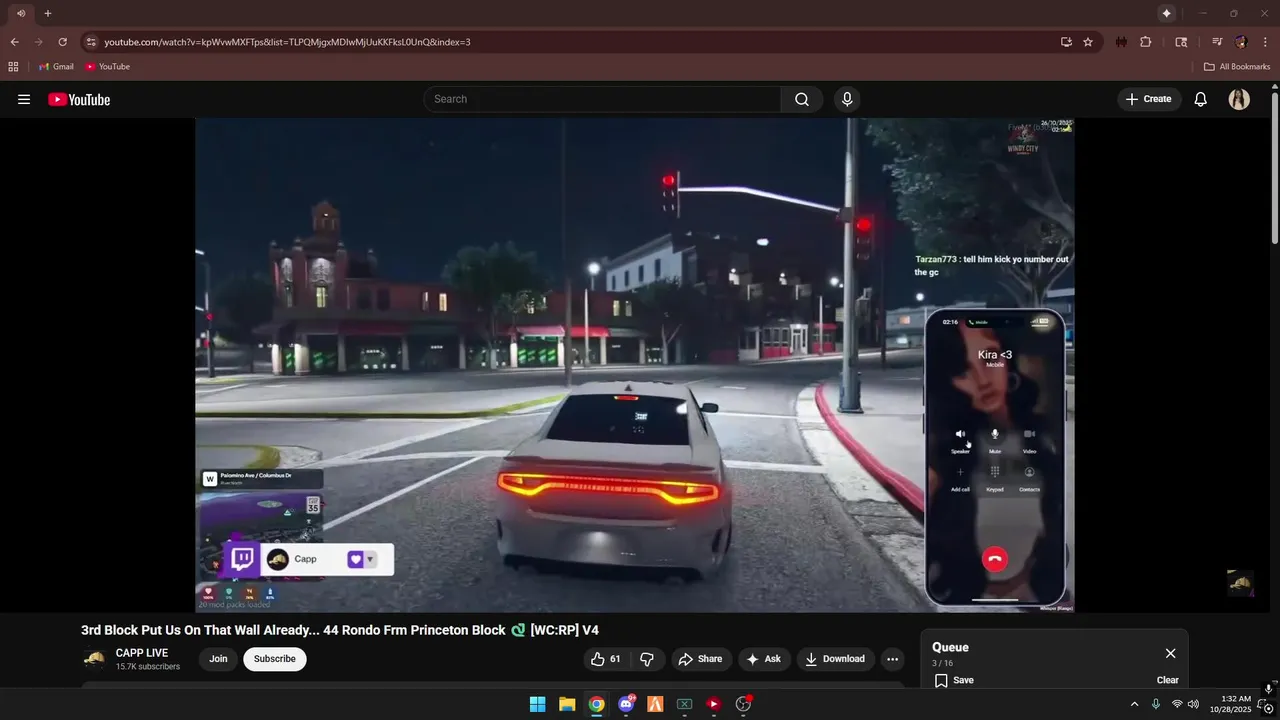Open File Explorer from taskbar

click(567, 704)
